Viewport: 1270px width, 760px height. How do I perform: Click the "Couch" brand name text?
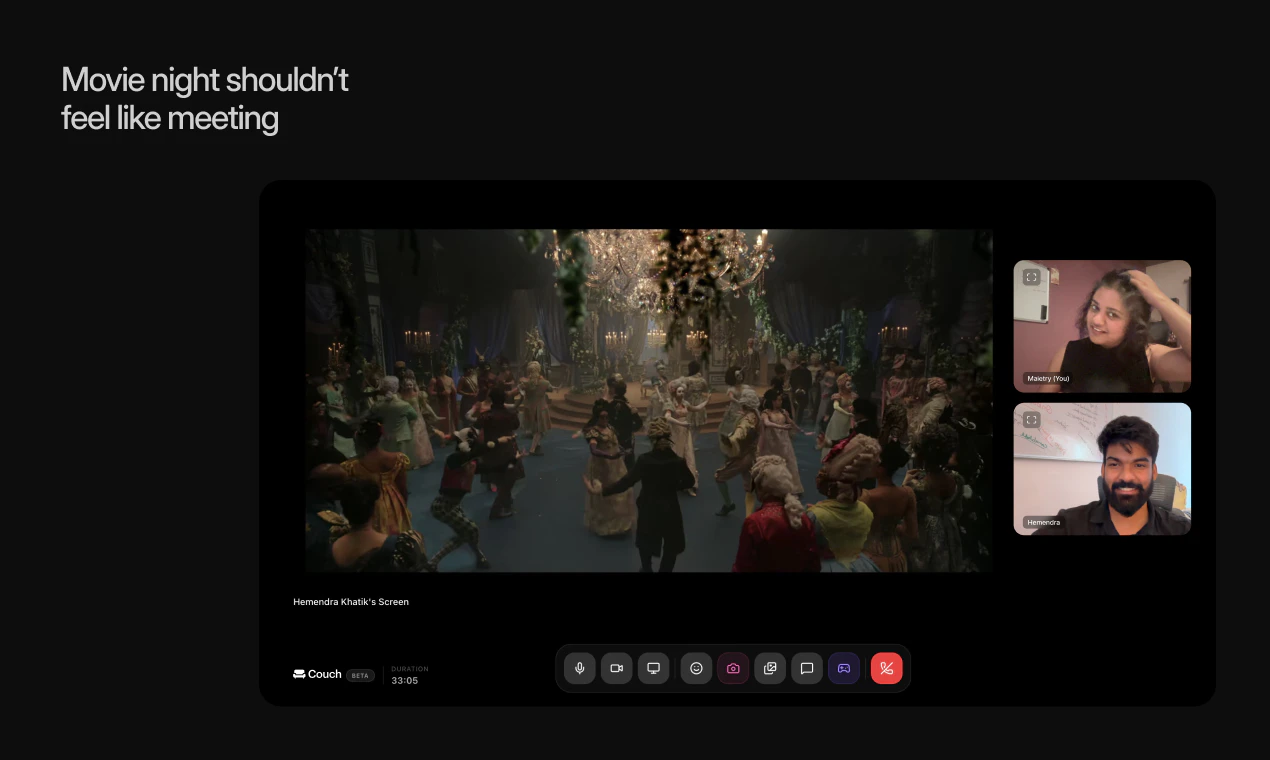pos(325,674)
